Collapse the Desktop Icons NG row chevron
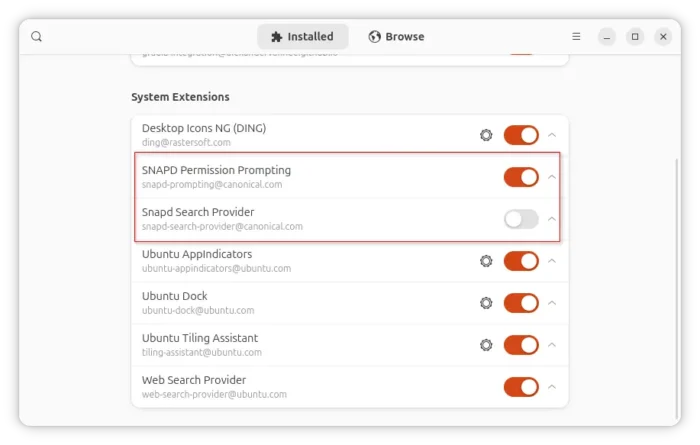This screenshot has width=700, height=445. point(552,135)
